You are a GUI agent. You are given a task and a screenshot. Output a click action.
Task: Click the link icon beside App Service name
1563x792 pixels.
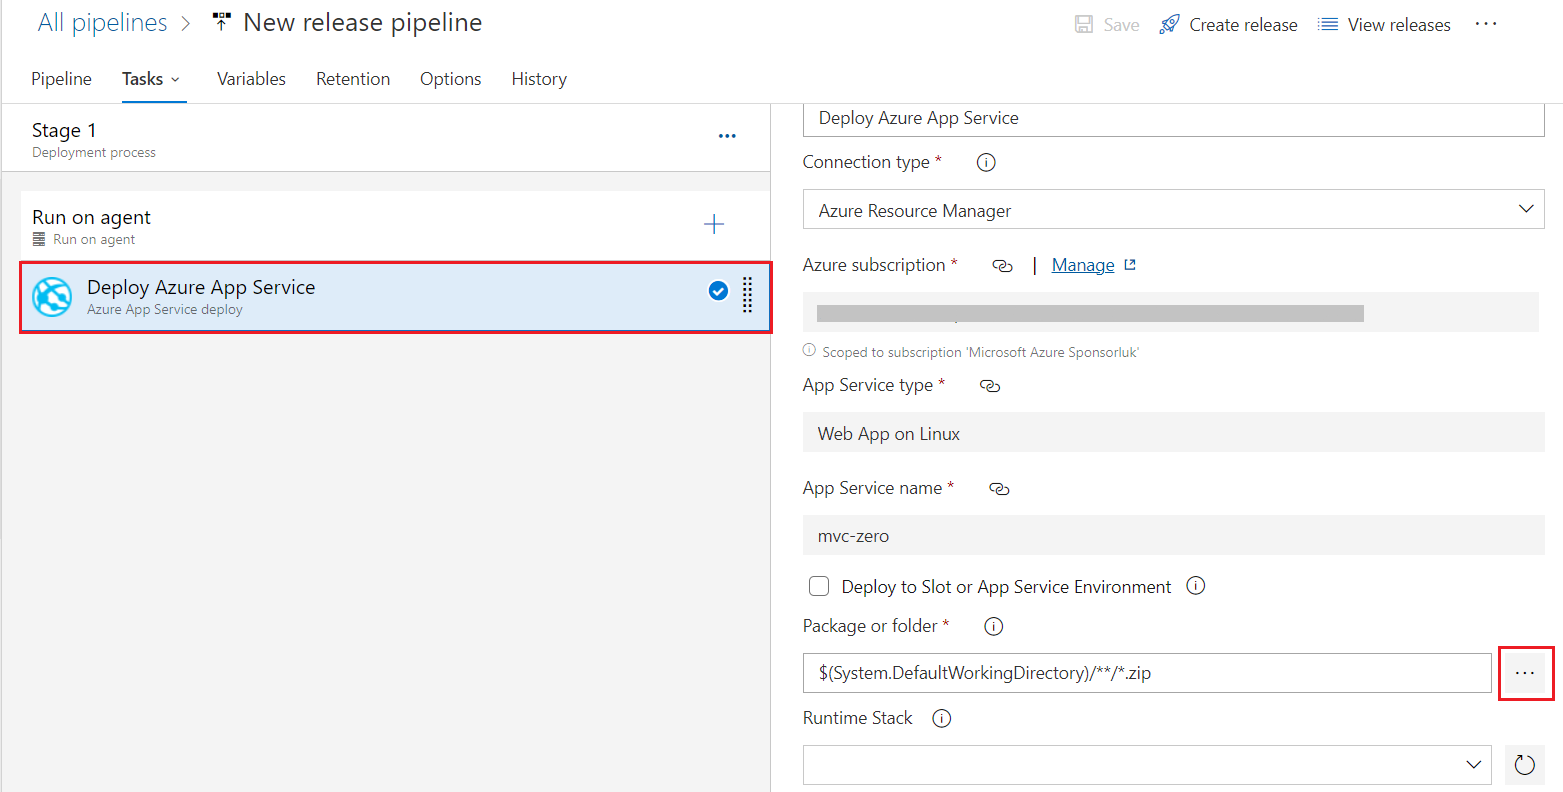tap(999, 488)
